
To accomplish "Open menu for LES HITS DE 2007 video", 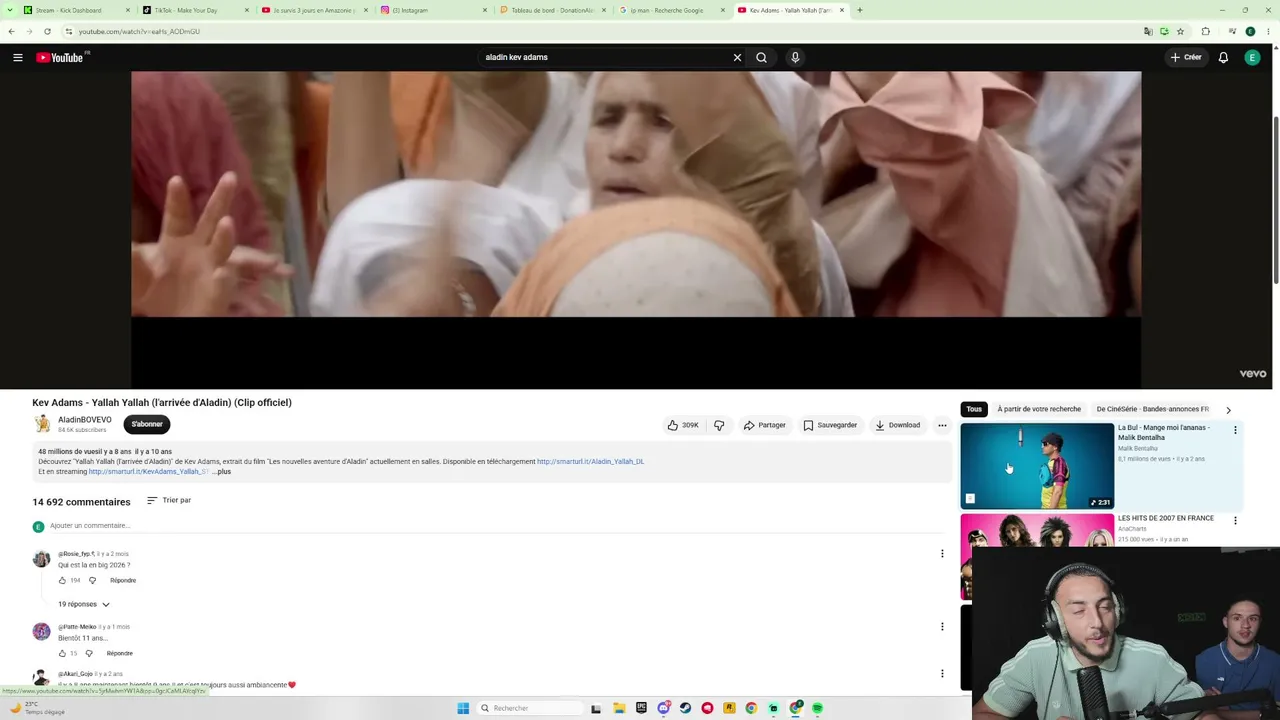I will (1235, 521).
